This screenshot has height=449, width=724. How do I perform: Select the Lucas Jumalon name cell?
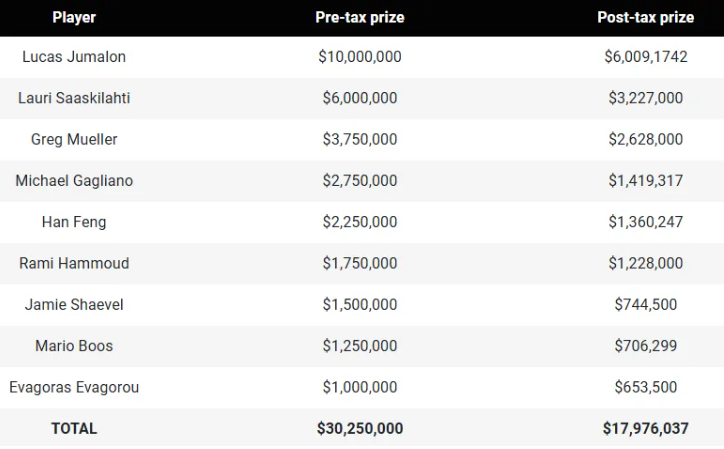point(74,57)
